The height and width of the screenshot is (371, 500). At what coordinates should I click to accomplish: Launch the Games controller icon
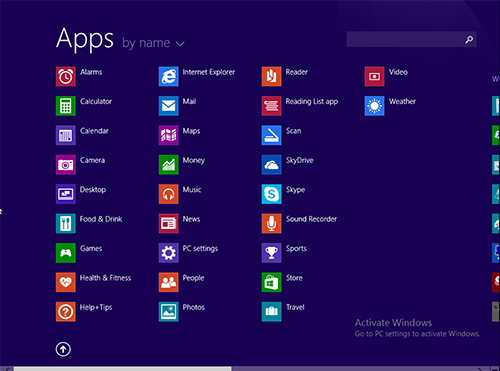click(x=65, y=253)
